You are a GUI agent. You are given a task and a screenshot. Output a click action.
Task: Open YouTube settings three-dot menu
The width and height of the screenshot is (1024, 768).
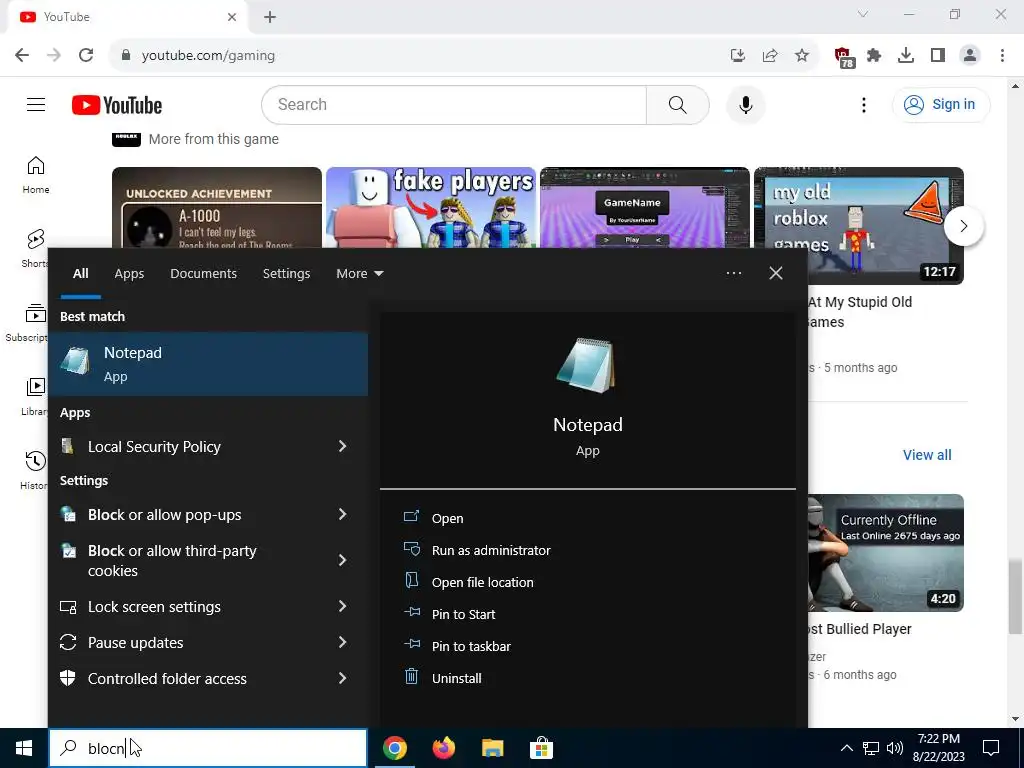click(x=863, y=104)
